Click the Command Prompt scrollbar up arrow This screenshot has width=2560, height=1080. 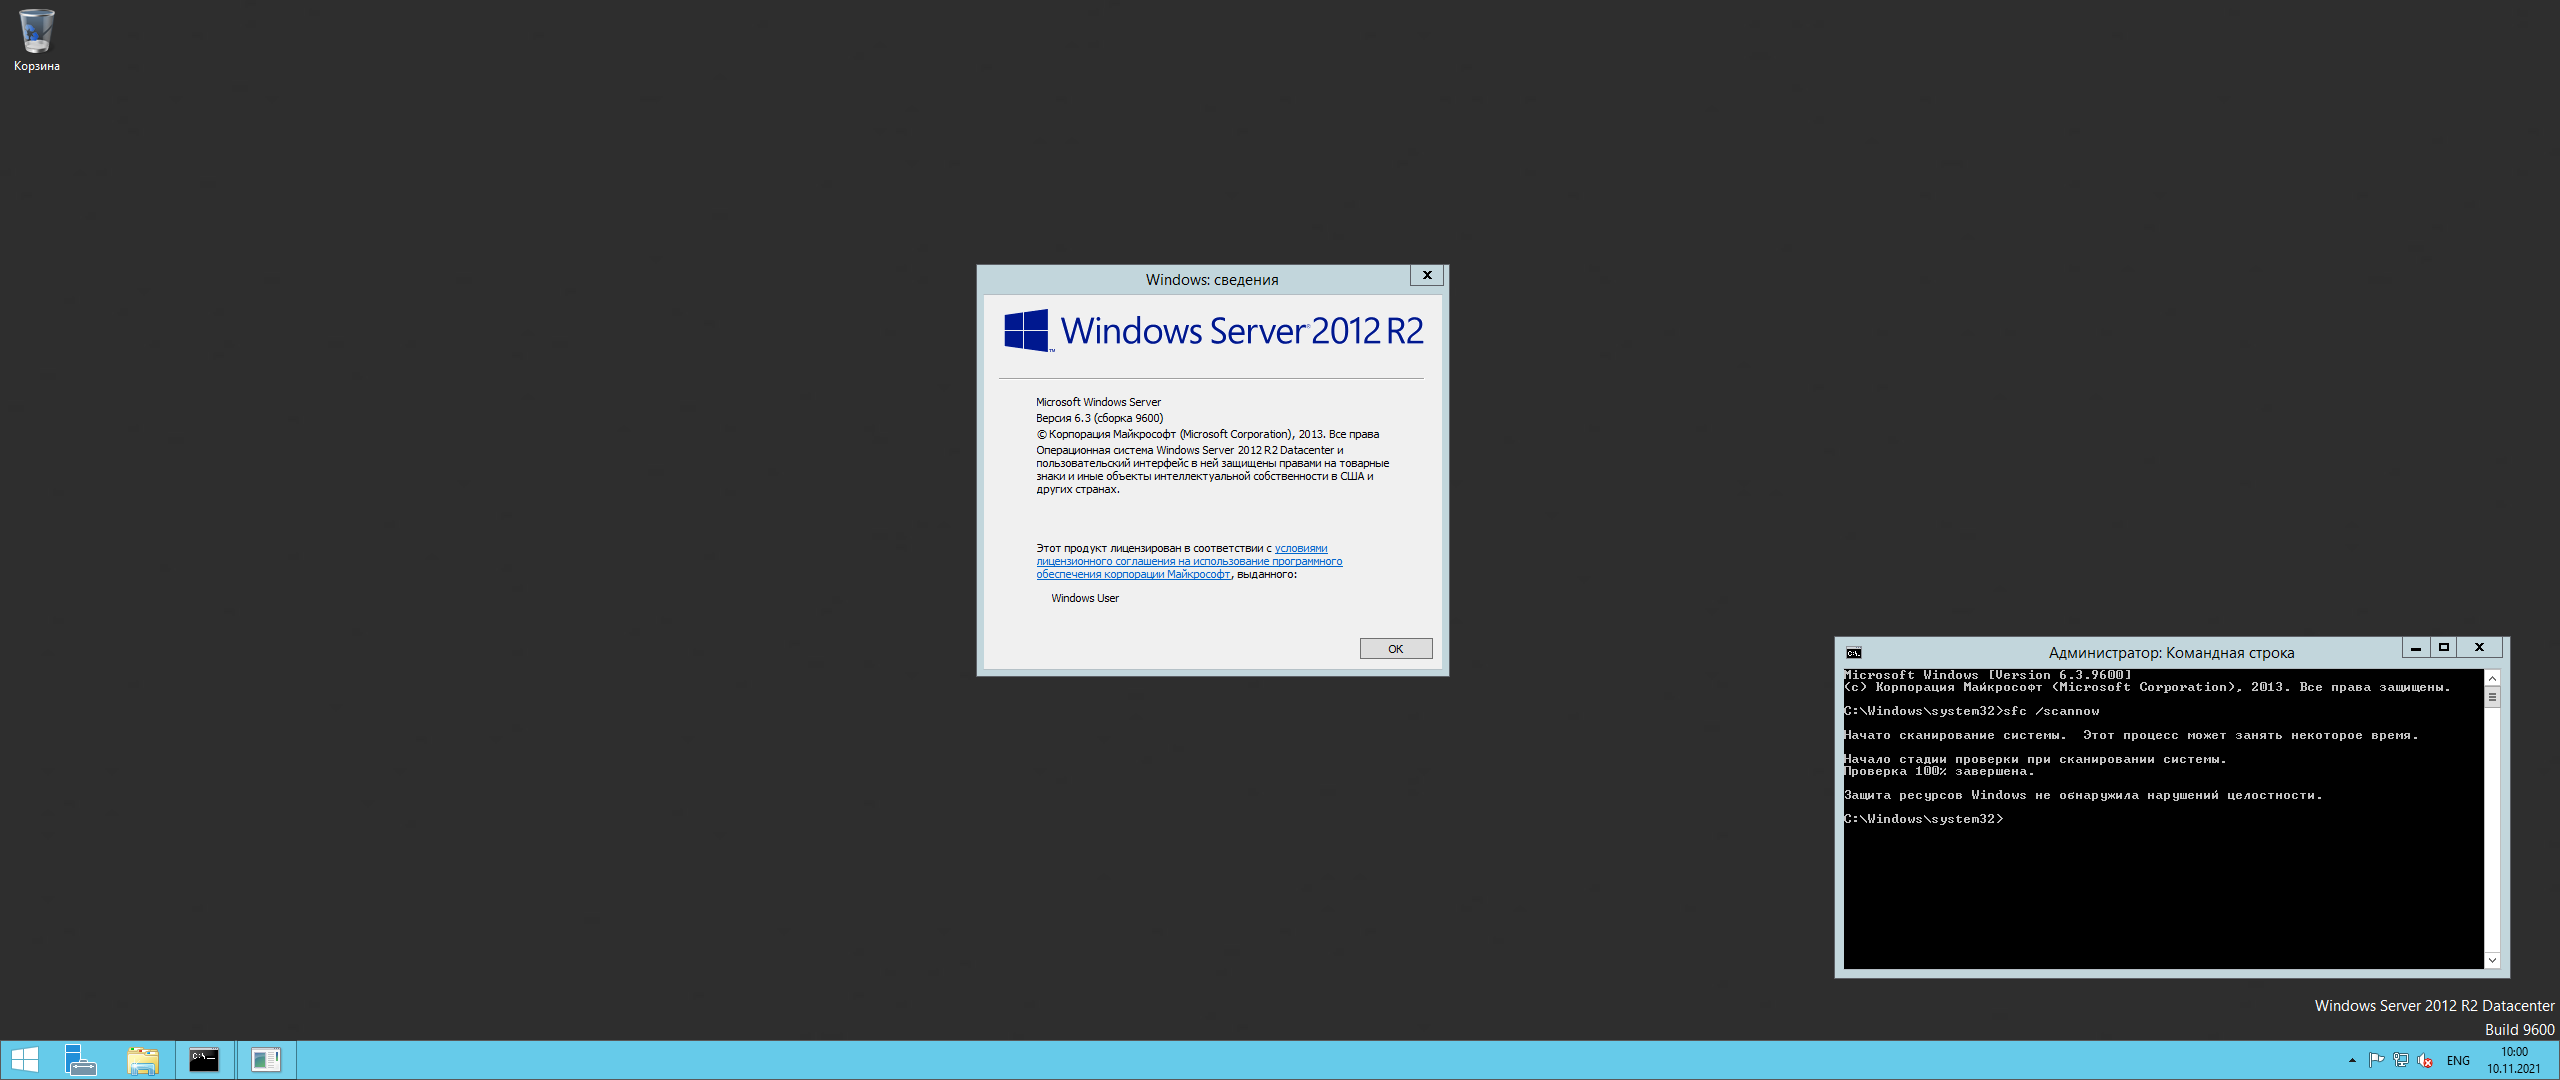2492,679
